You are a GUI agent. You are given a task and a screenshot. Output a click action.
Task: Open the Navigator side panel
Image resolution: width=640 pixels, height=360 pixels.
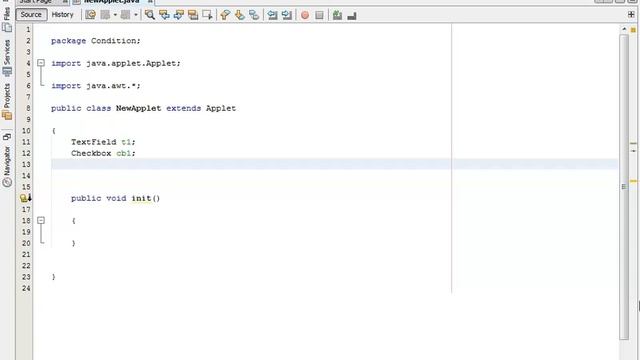tap(7, 167)
